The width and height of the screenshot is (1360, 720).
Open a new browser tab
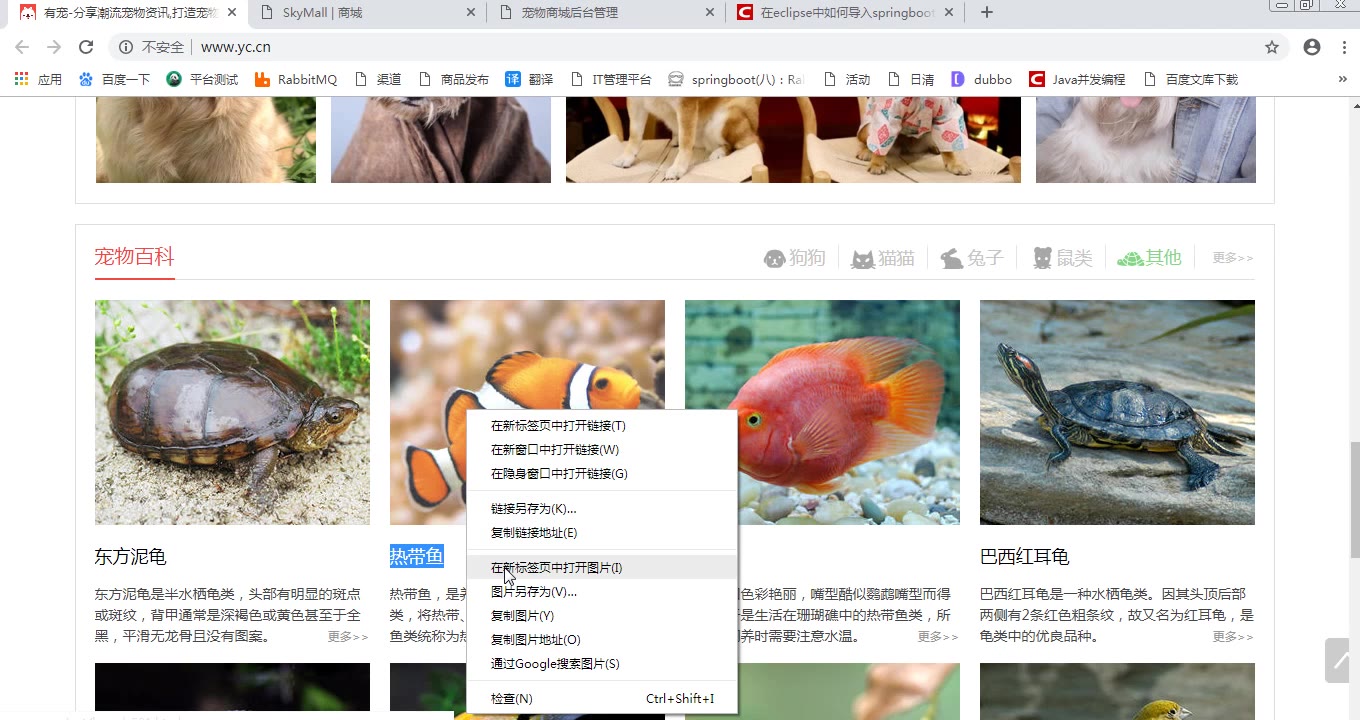click(x=987, y=12)
